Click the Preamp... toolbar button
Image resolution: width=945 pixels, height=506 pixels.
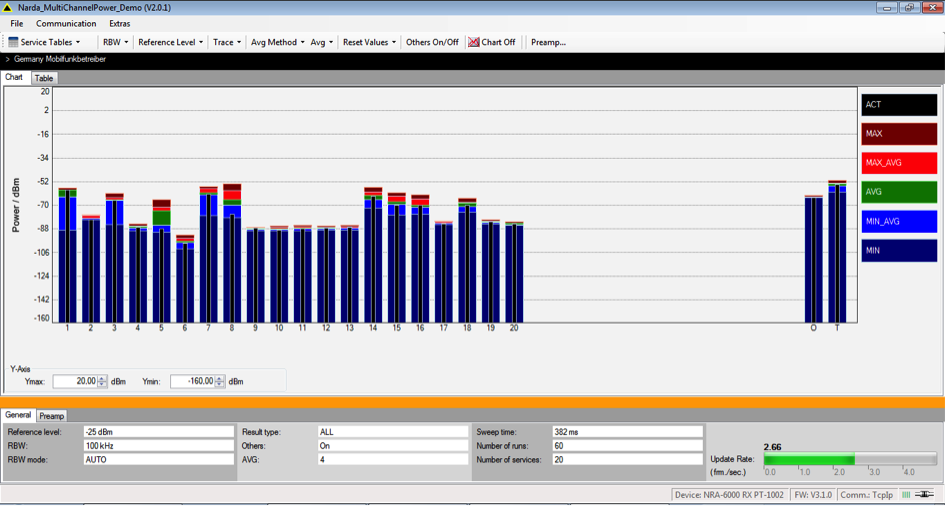coord(548,42)
